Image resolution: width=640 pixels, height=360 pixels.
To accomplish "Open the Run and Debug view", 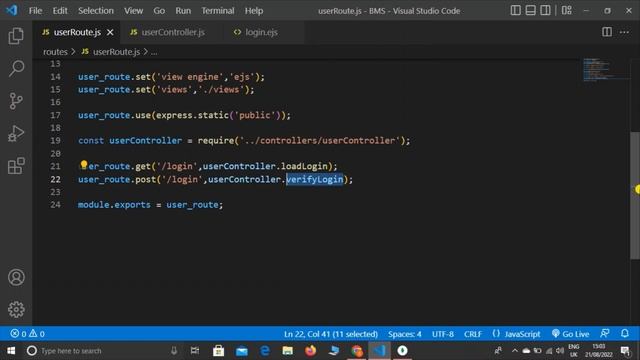I will click(x=16, y=133).
